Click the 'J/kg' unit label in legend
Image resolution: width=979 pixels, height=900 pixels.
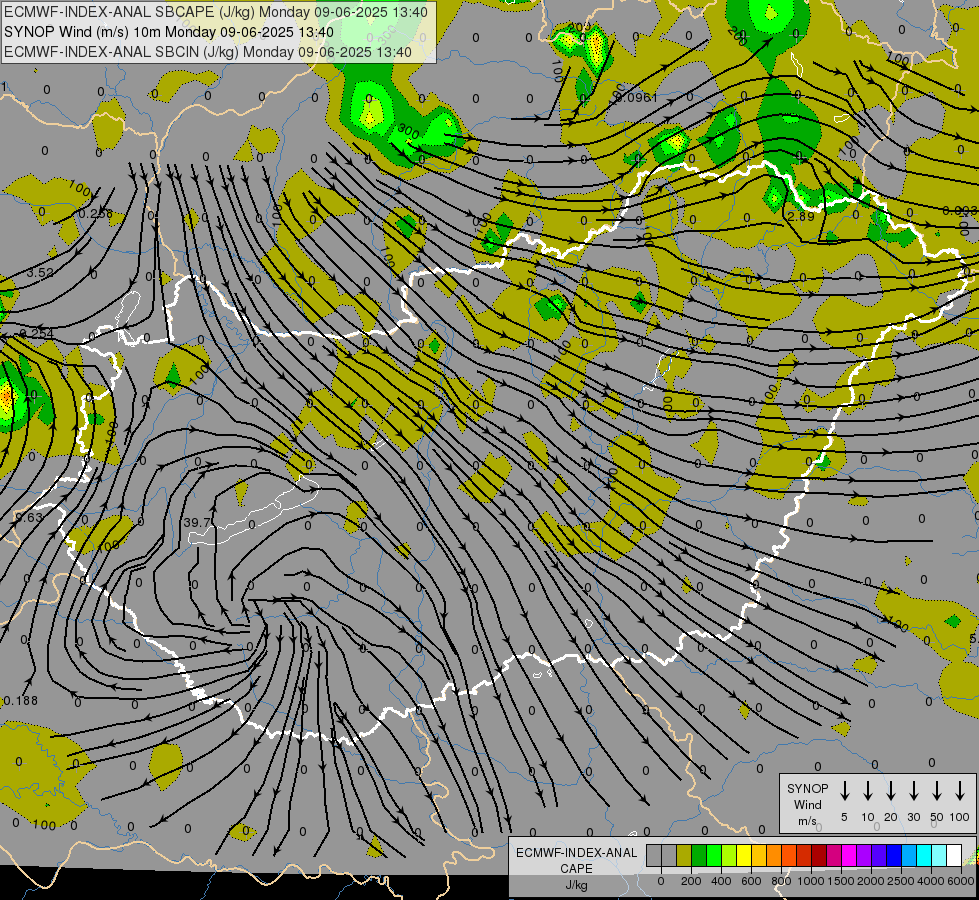pyautogui.click(x=576, y=885)
